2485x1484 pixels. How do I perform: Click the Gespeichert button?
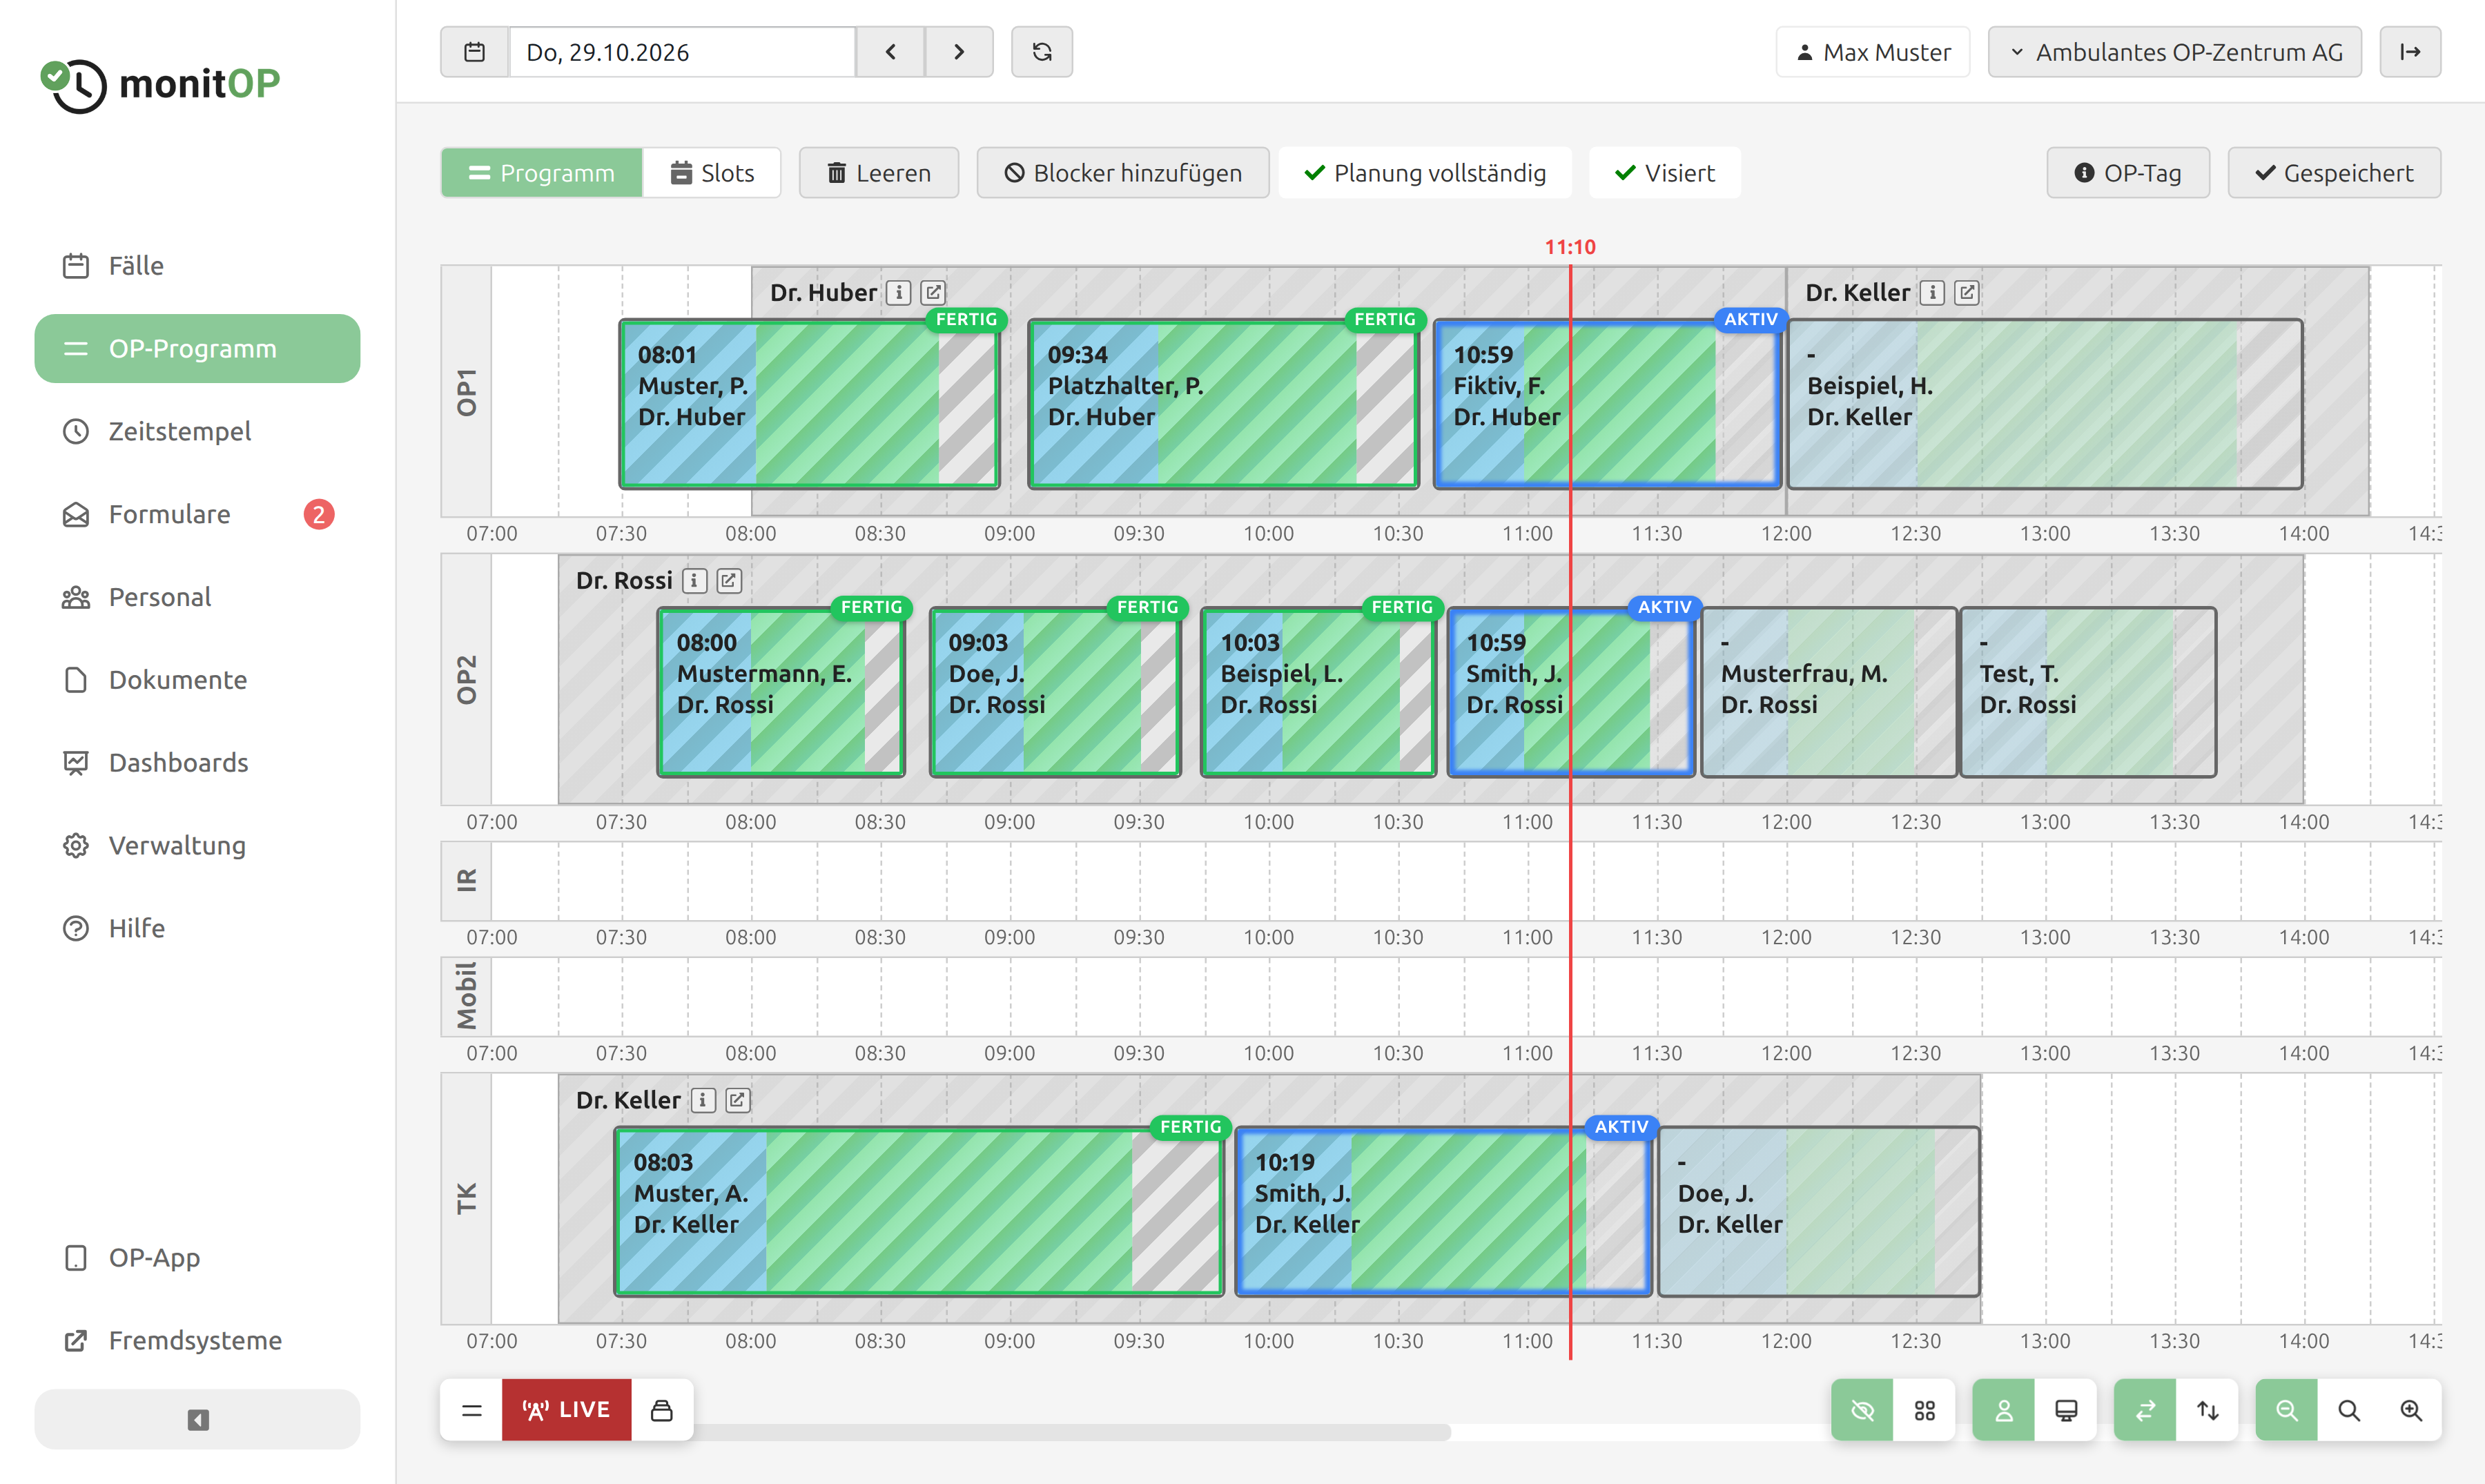pyautogui.click(x=2334, y=173)
